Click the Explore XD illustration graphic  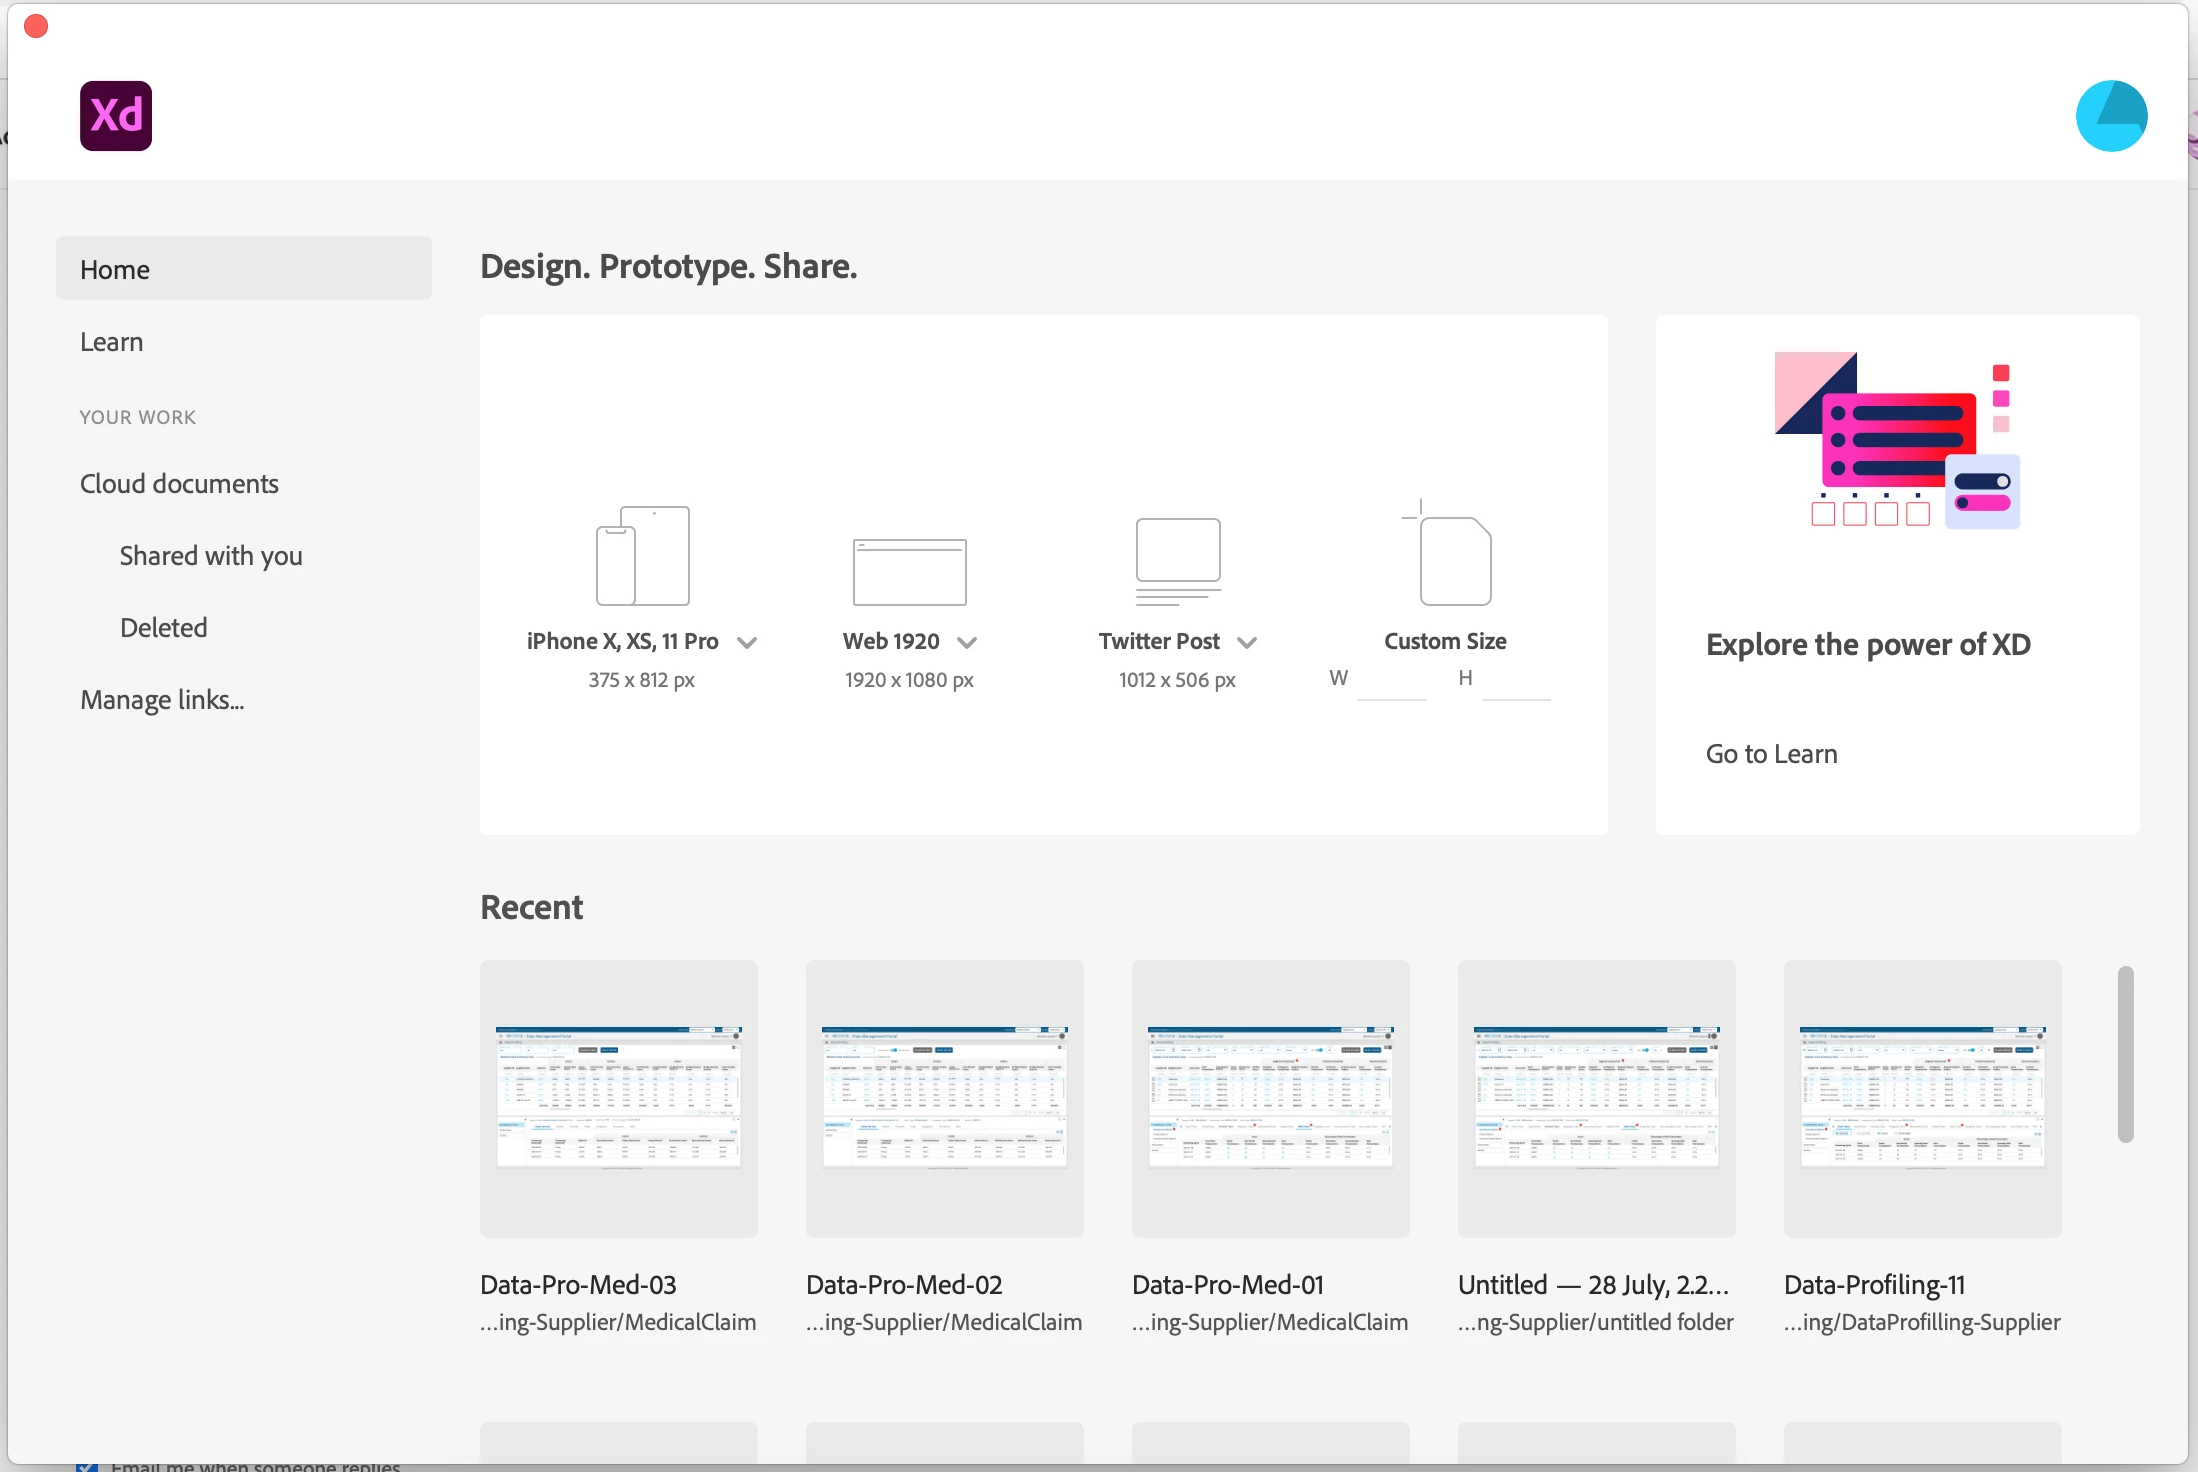click(1897, 441)
